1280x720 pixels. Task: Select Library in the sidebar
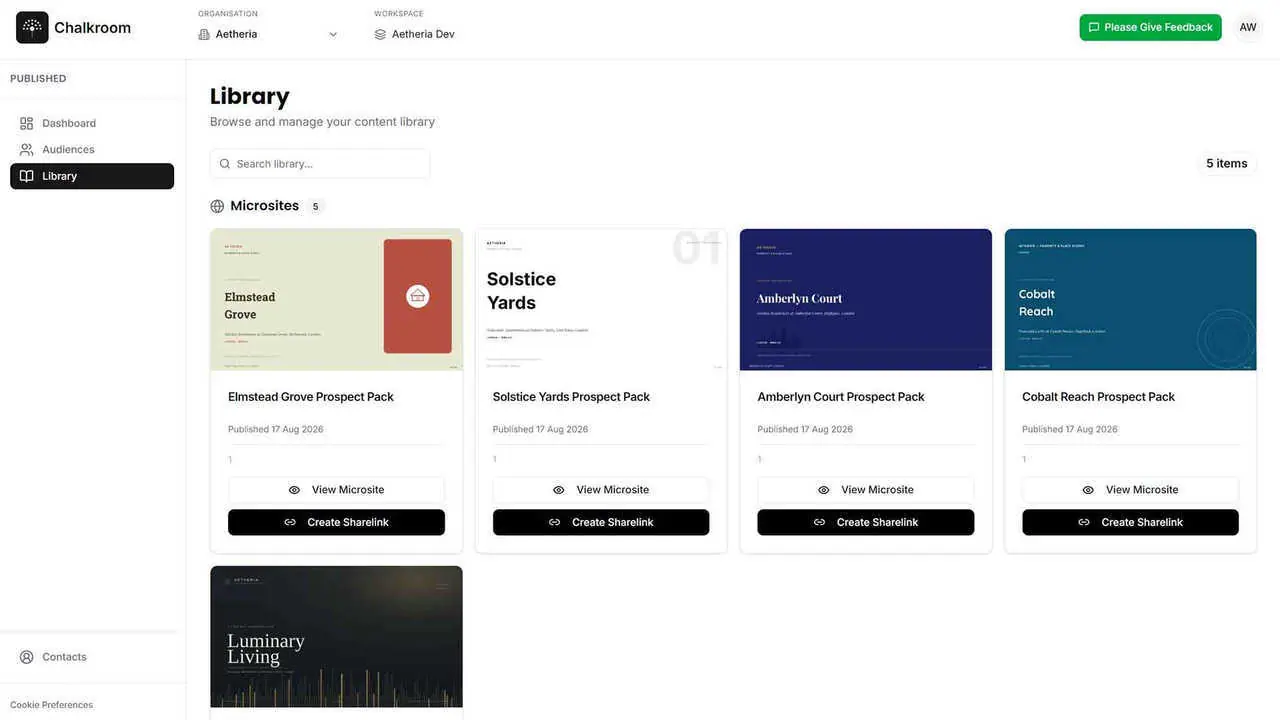[x=92, y=176]
